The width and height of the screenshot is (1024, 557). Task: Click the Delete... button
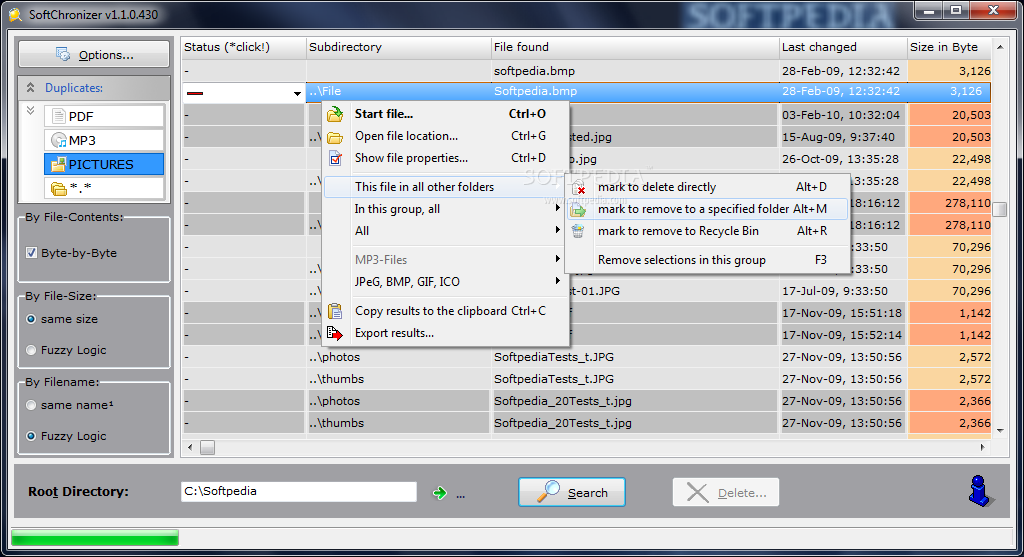pos(726,492)
